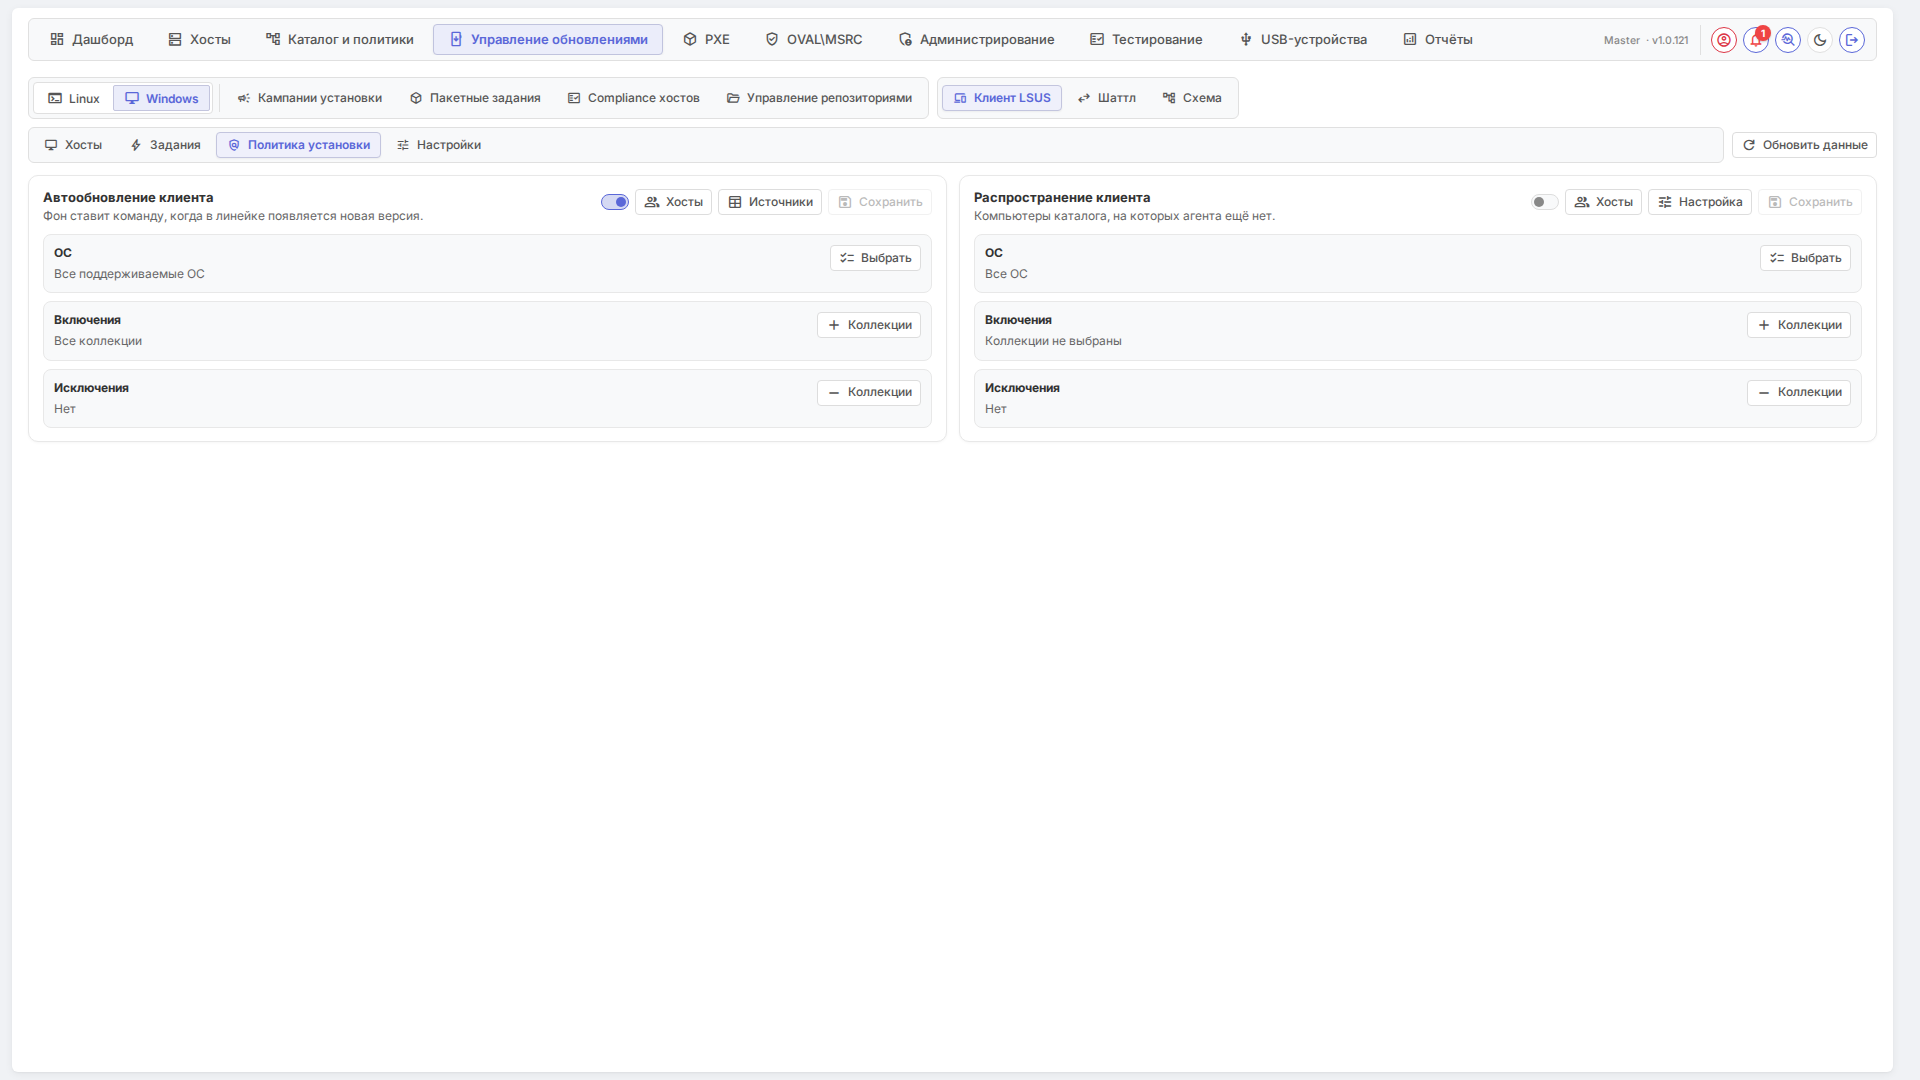Screen dimensions: 1920x1080
Task: Click the logout arrow icon
Action: pyautogui.click(x=1852, y=40)
